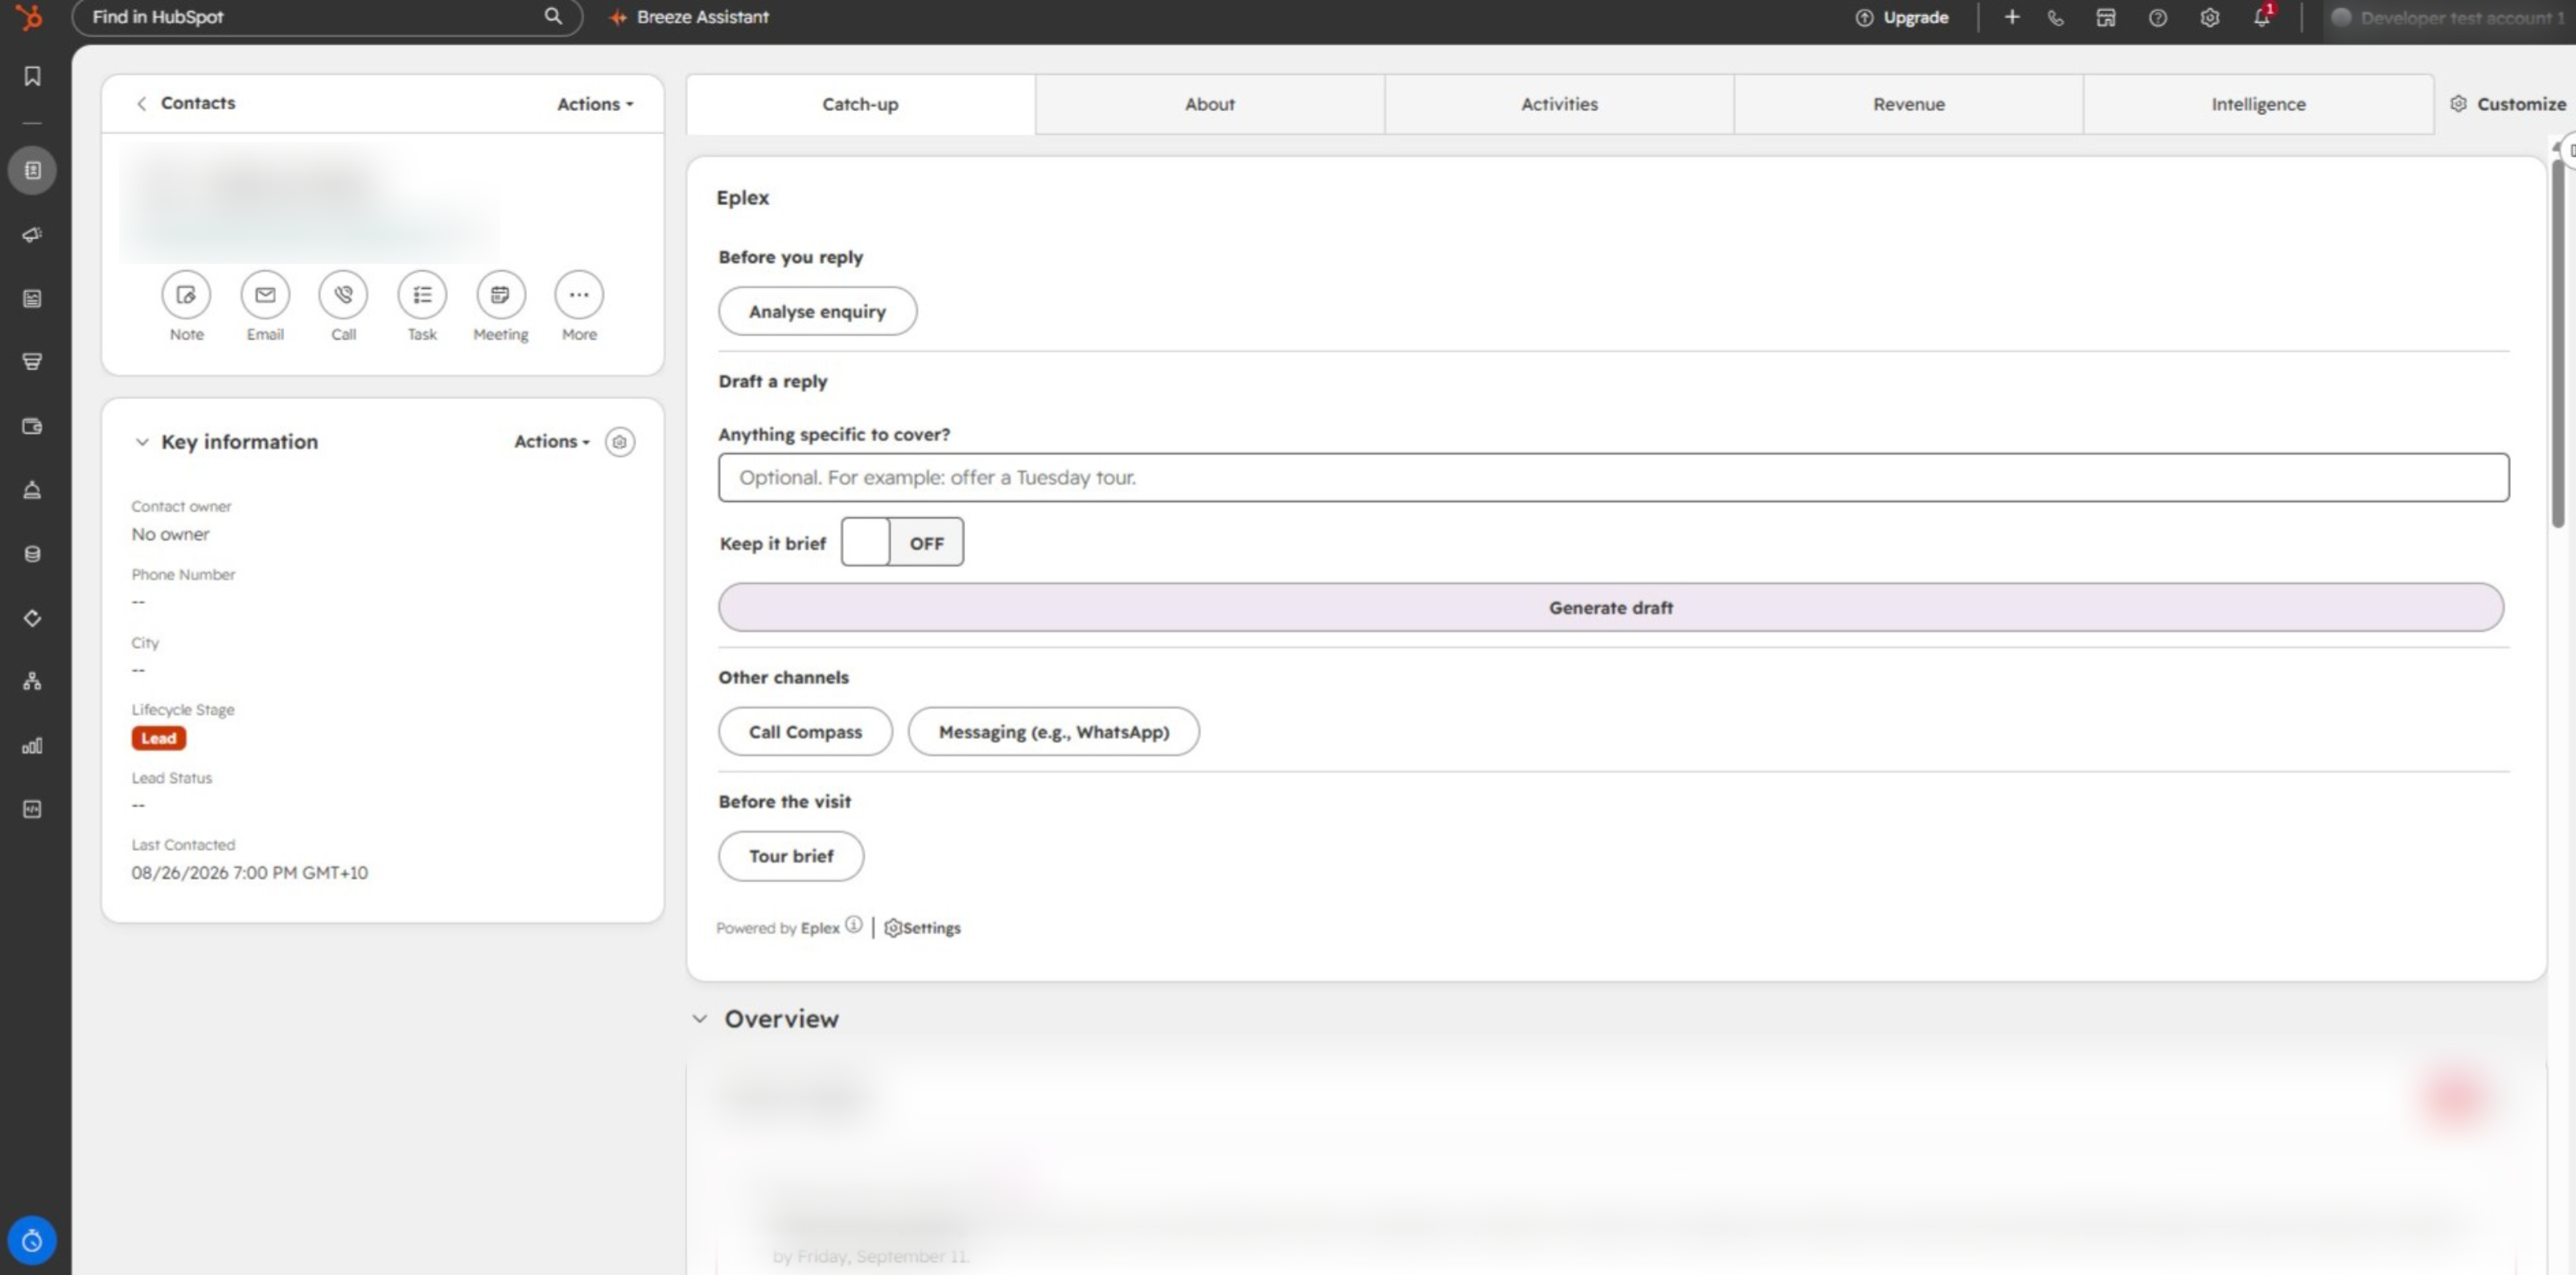Image resolution: width=2576 pixels, height=1275 pixels.
Task: Click the search magnifier icon
Action: pos(552,16)
